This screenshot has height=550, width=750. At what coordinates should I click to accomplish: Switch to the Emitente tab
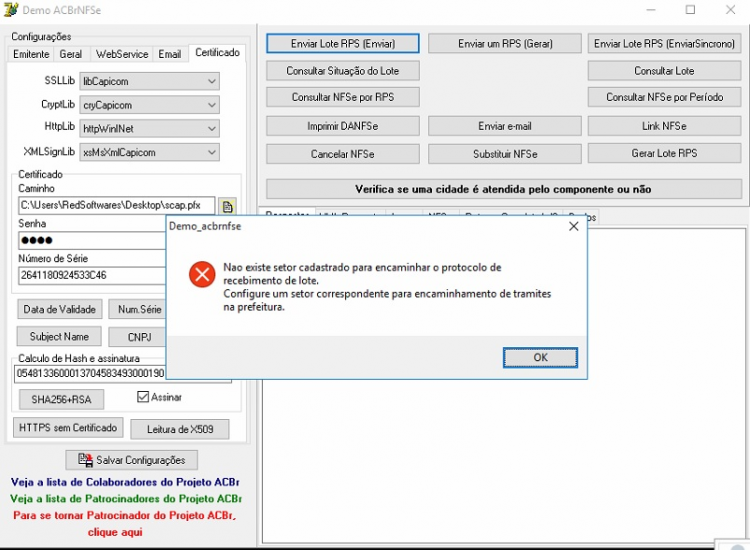31,54
